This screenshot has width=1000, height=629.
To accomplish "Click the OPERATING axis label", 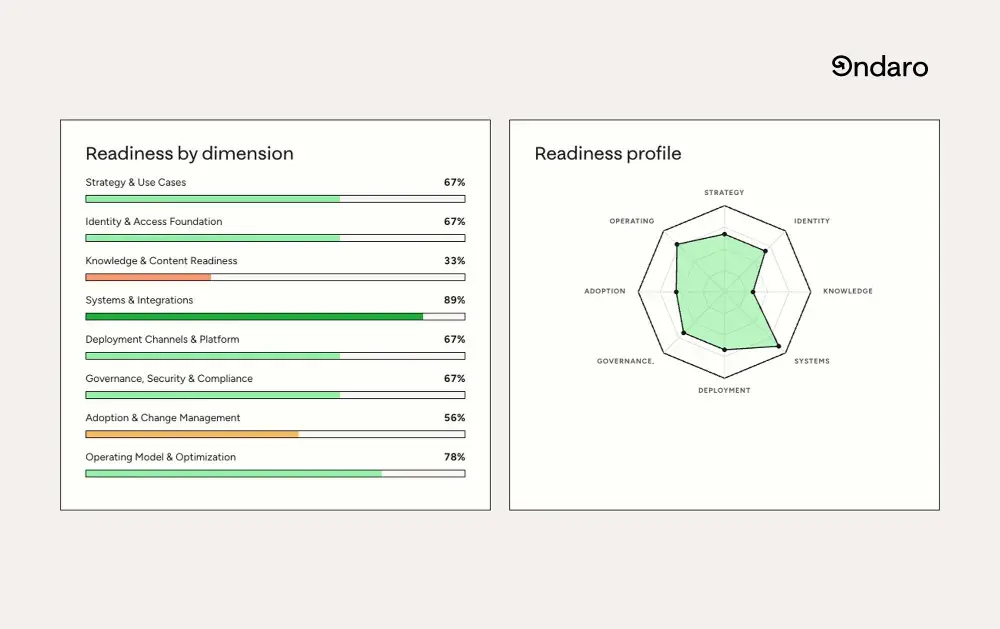I will [632, 221].
